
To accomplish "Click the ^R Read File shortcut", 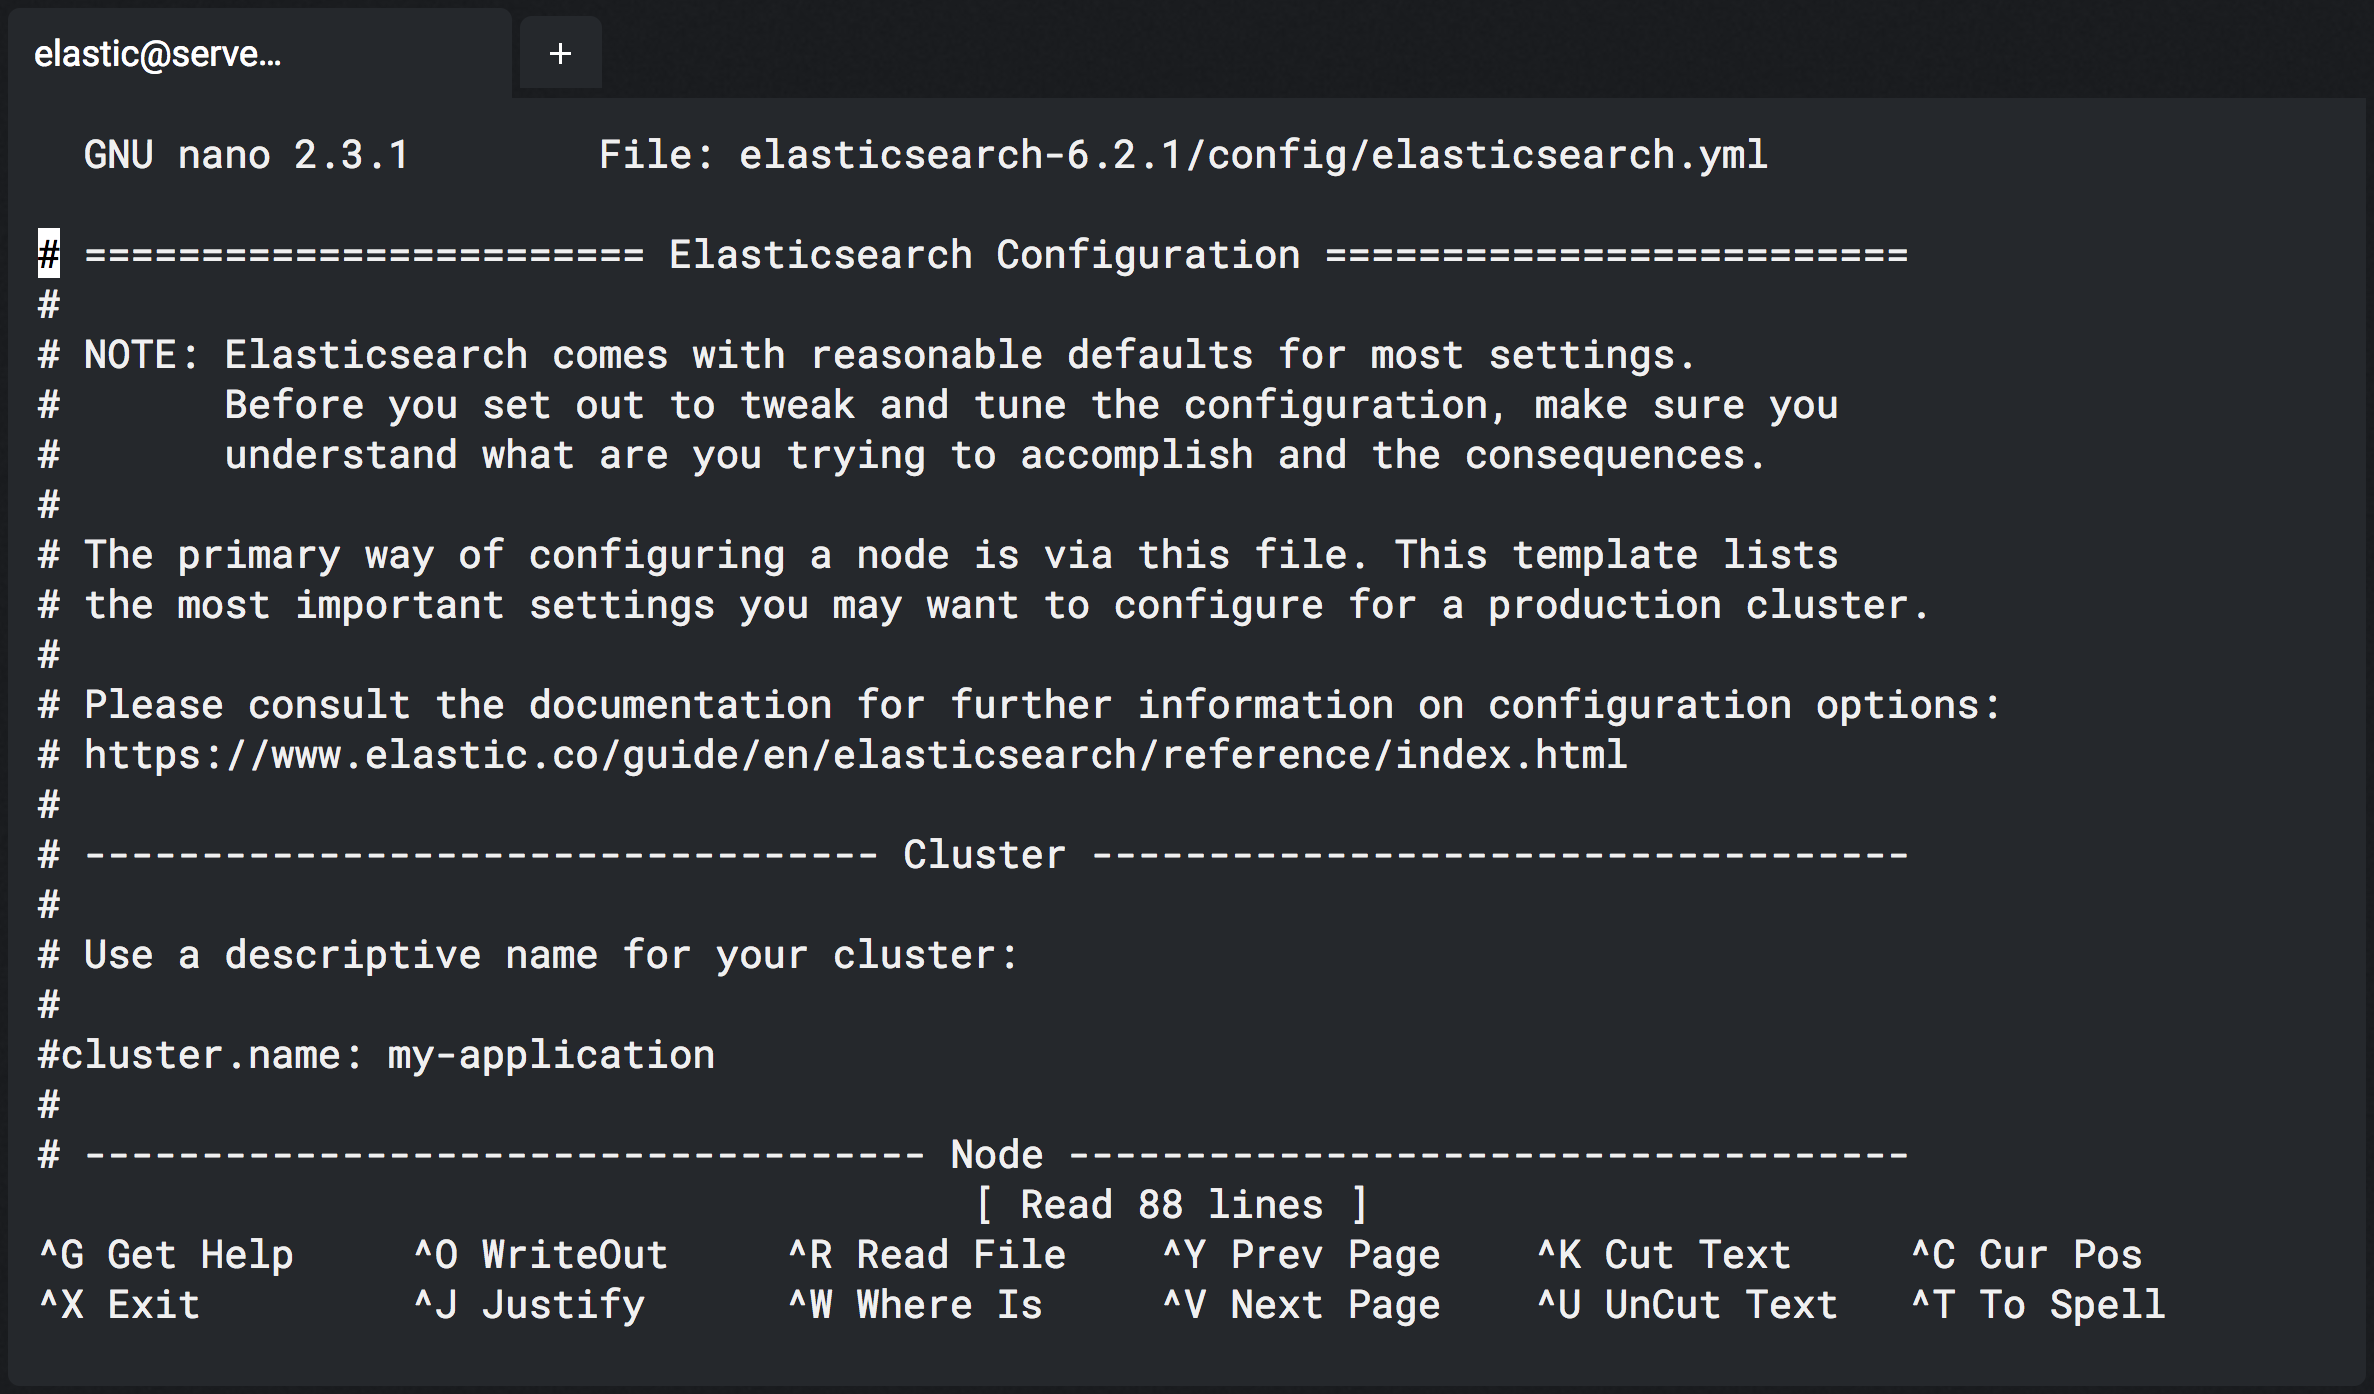I will click(x=927, y=1255).
